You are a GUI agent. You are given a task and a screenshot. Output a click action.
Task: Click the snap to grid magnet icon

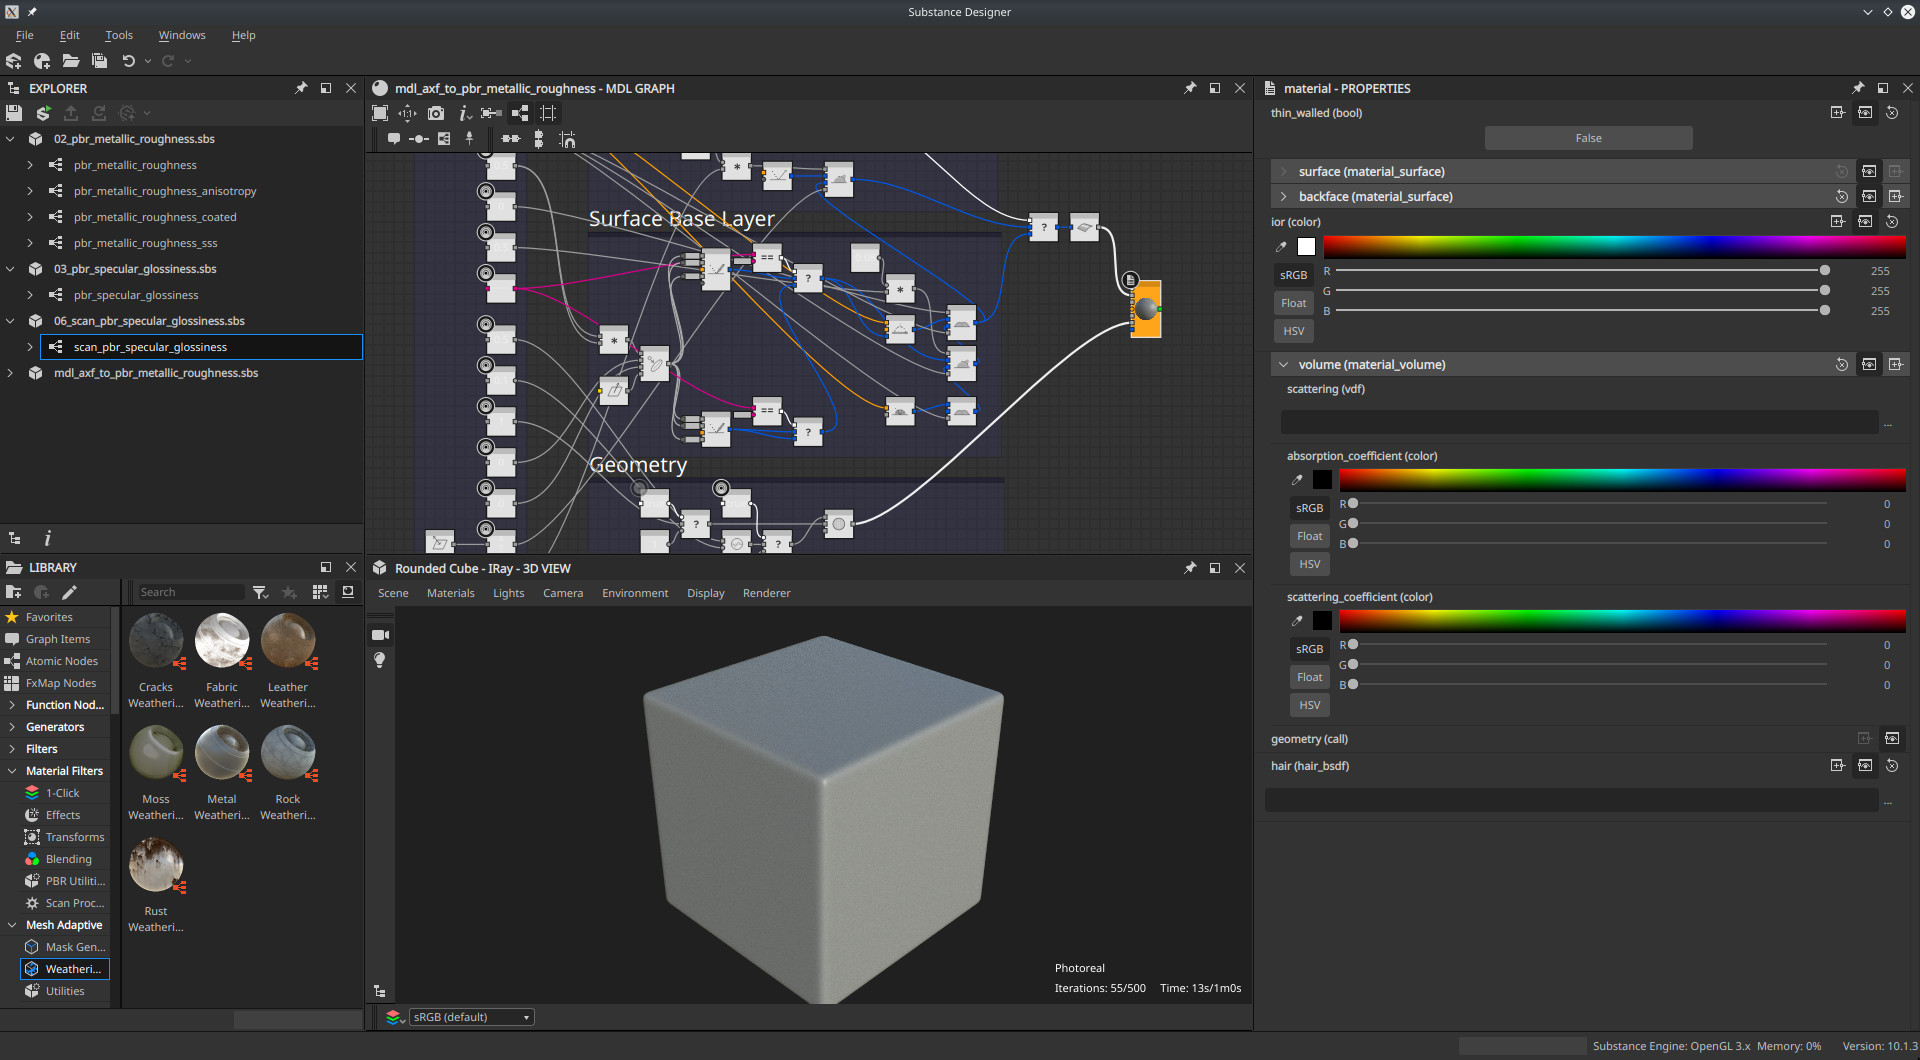tap(567, 139)
